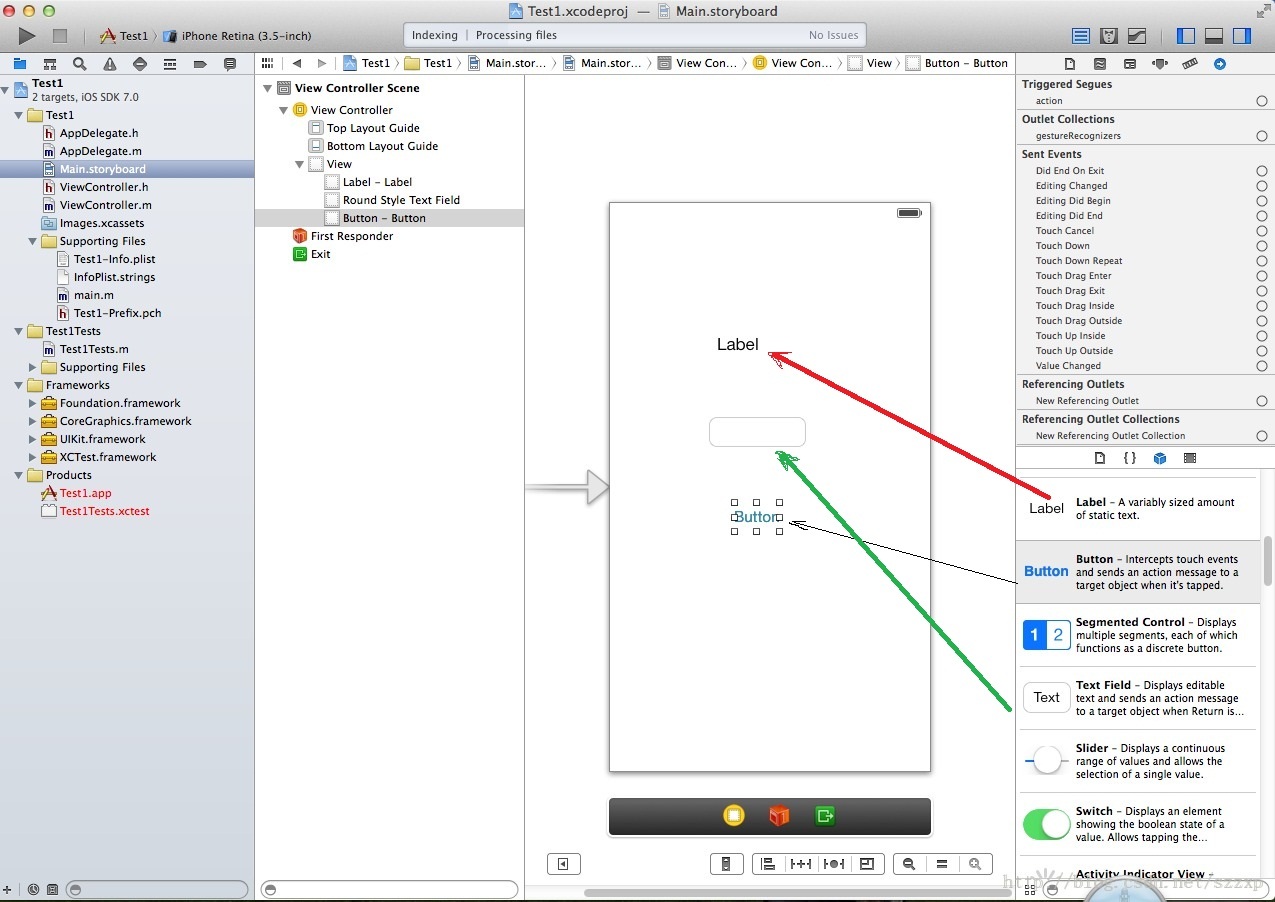
Task: Zoom in the storyboard canvas
Action: coord(975,864)
